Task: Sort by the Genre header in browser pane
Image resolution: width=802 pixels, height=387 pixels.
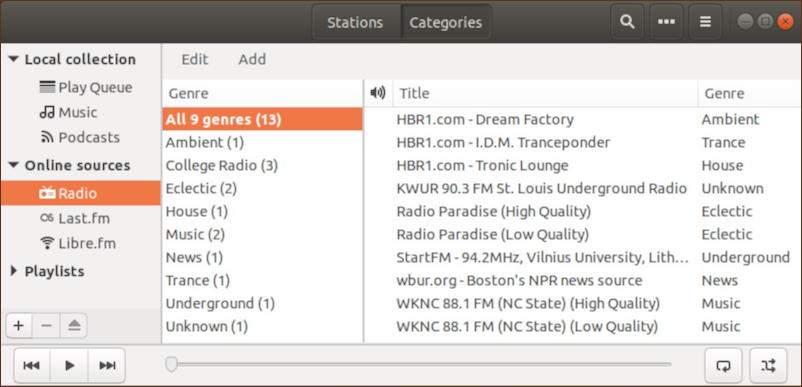Action: tap(262, 93)
